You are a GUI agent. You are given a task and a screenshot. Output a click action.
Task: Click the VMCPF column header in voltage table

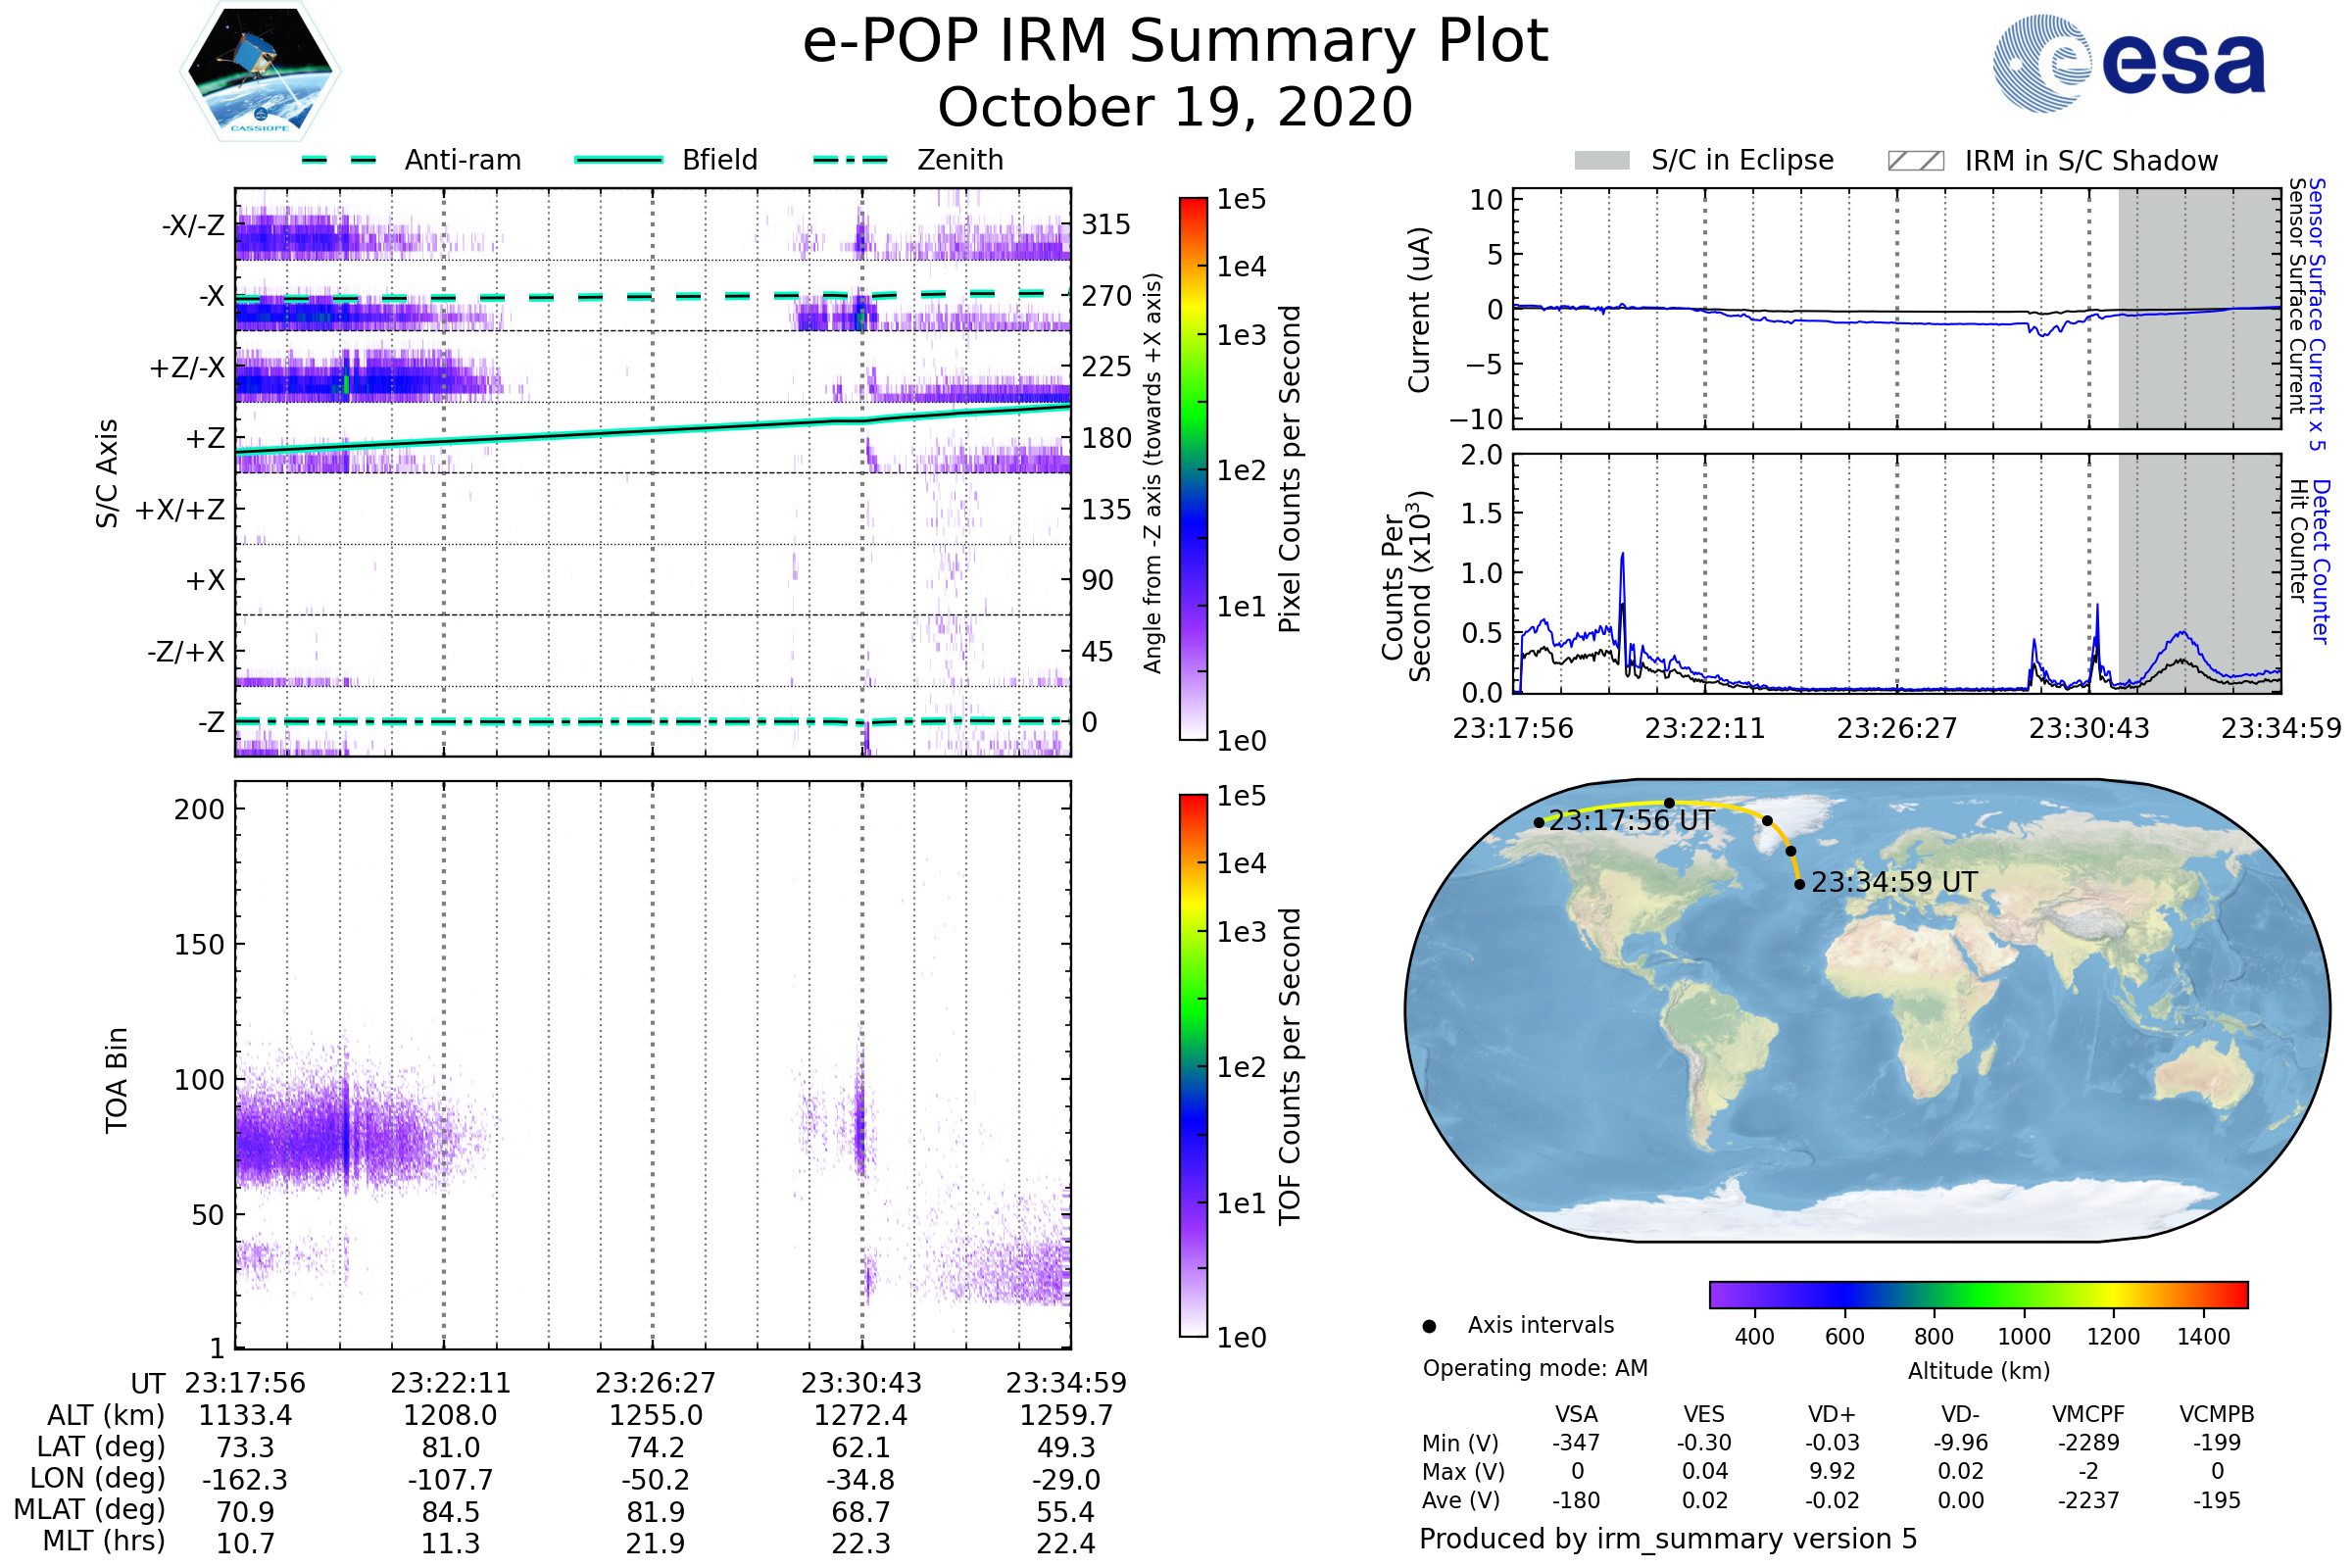[2088, 1415]
